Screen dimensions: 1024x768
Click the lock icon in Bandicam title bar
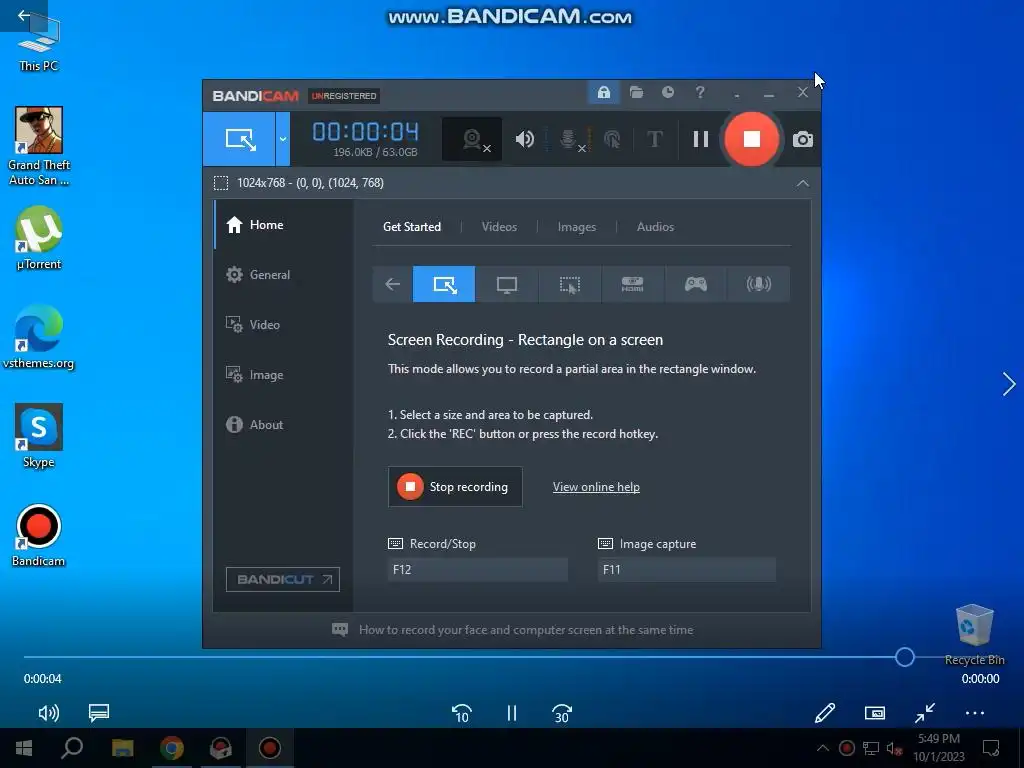pos(603,92)
